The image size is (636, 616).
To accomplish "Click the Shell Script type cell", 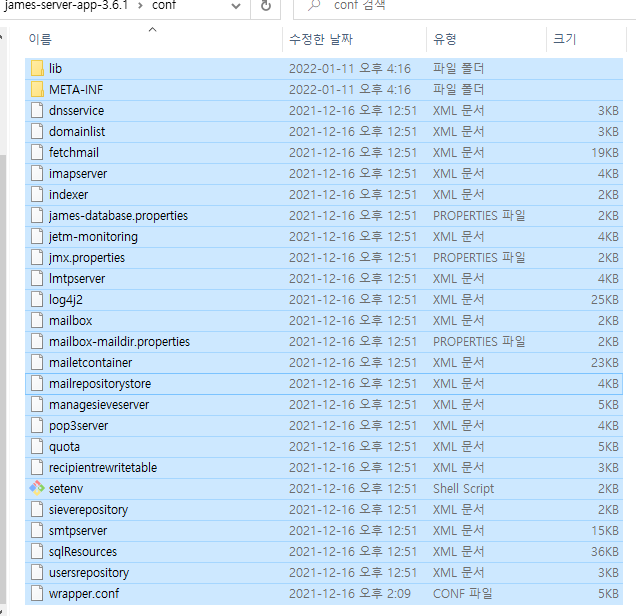I will tap(463, 489).
